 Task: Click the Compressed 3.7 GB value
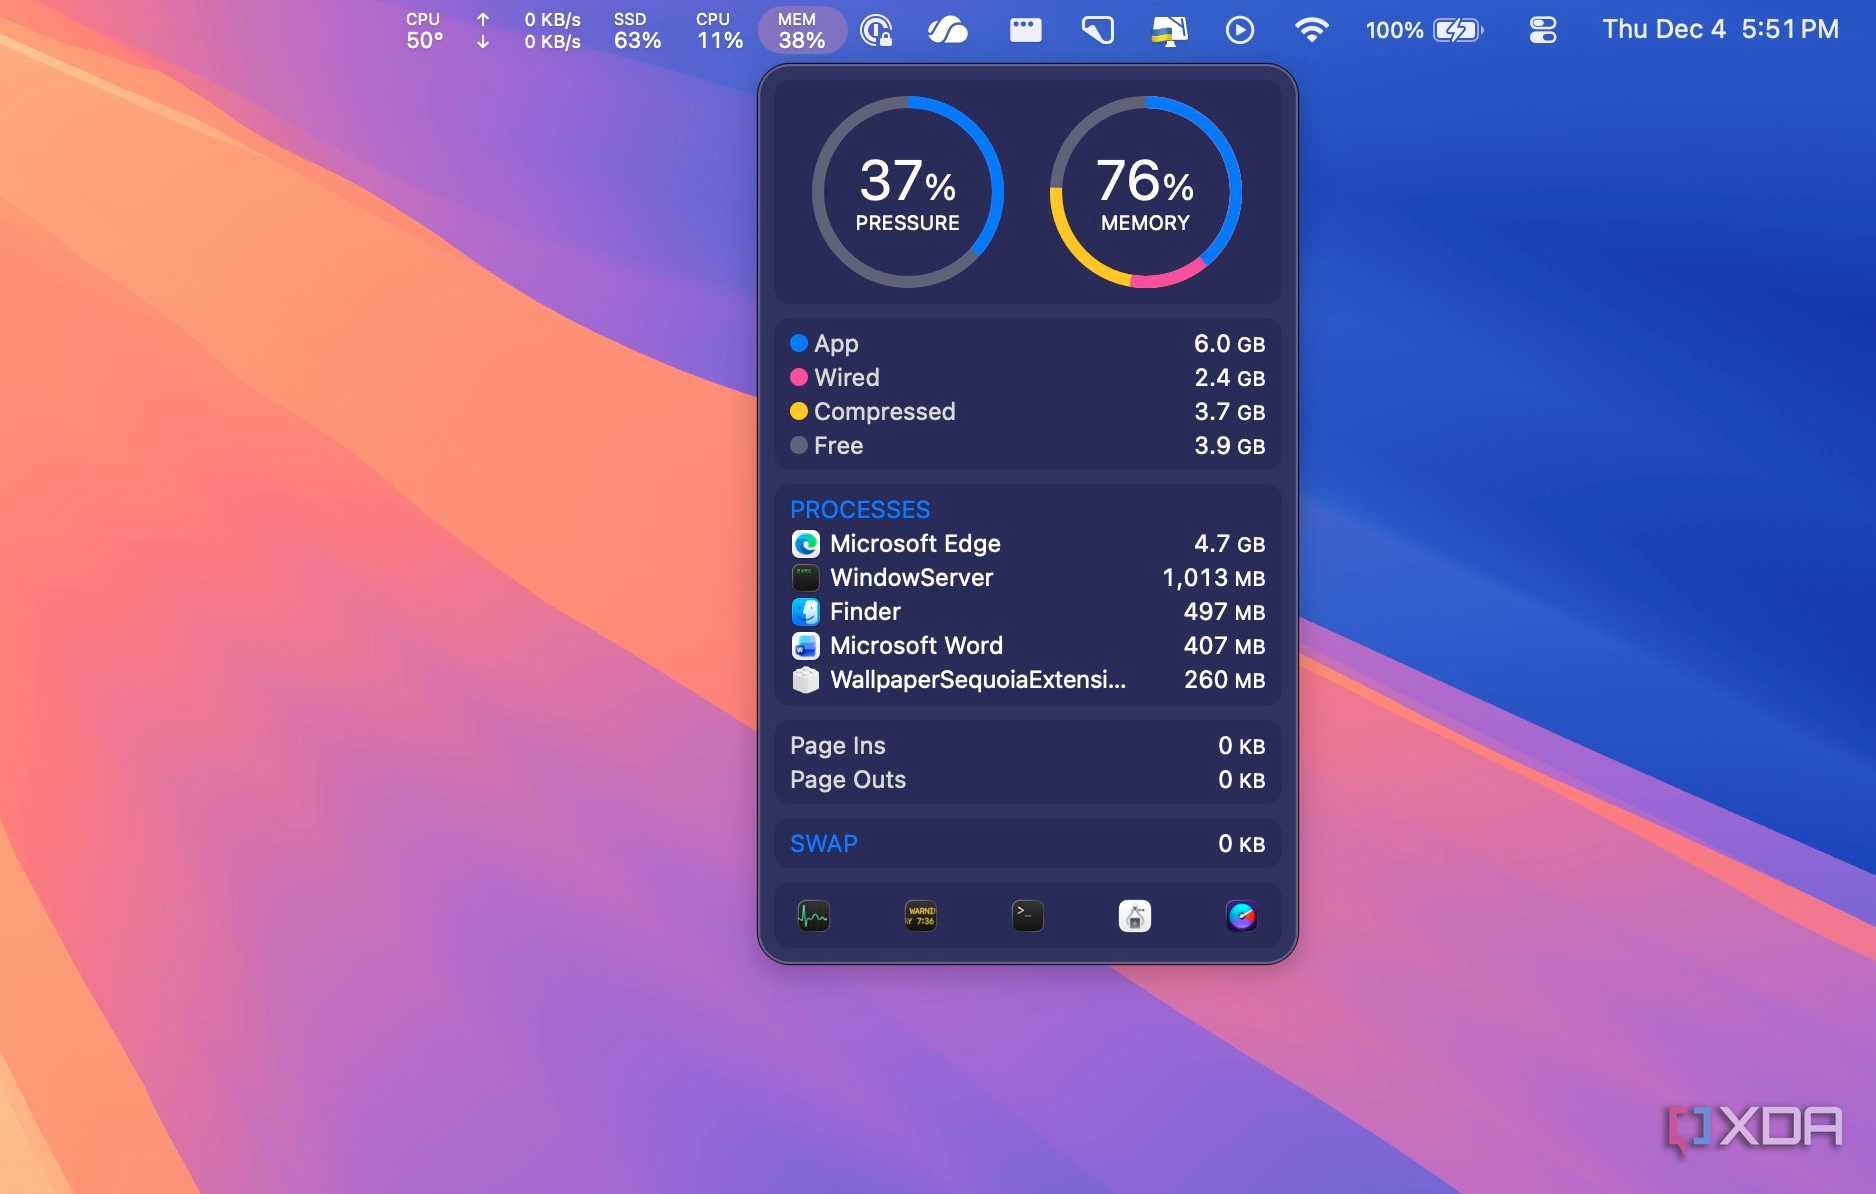pyautogui.click(x=1230, y=412)
